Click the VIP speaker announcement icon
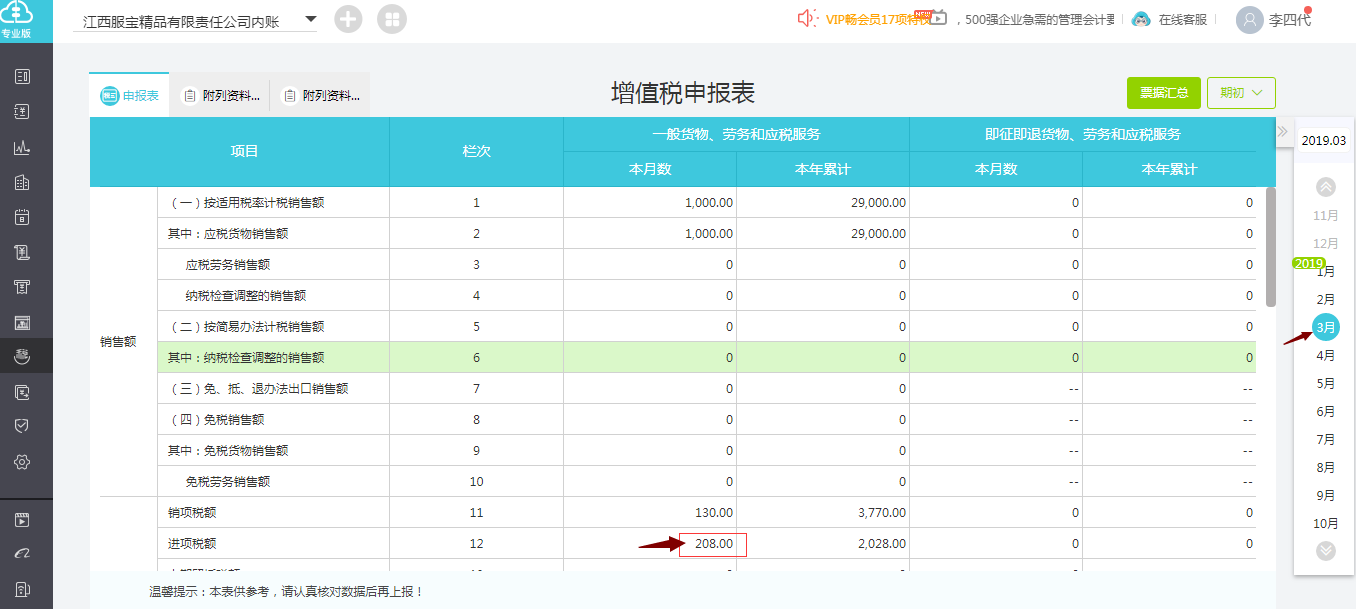The height and width of the screenshot is (609, 1356). (x=807, y=19)
